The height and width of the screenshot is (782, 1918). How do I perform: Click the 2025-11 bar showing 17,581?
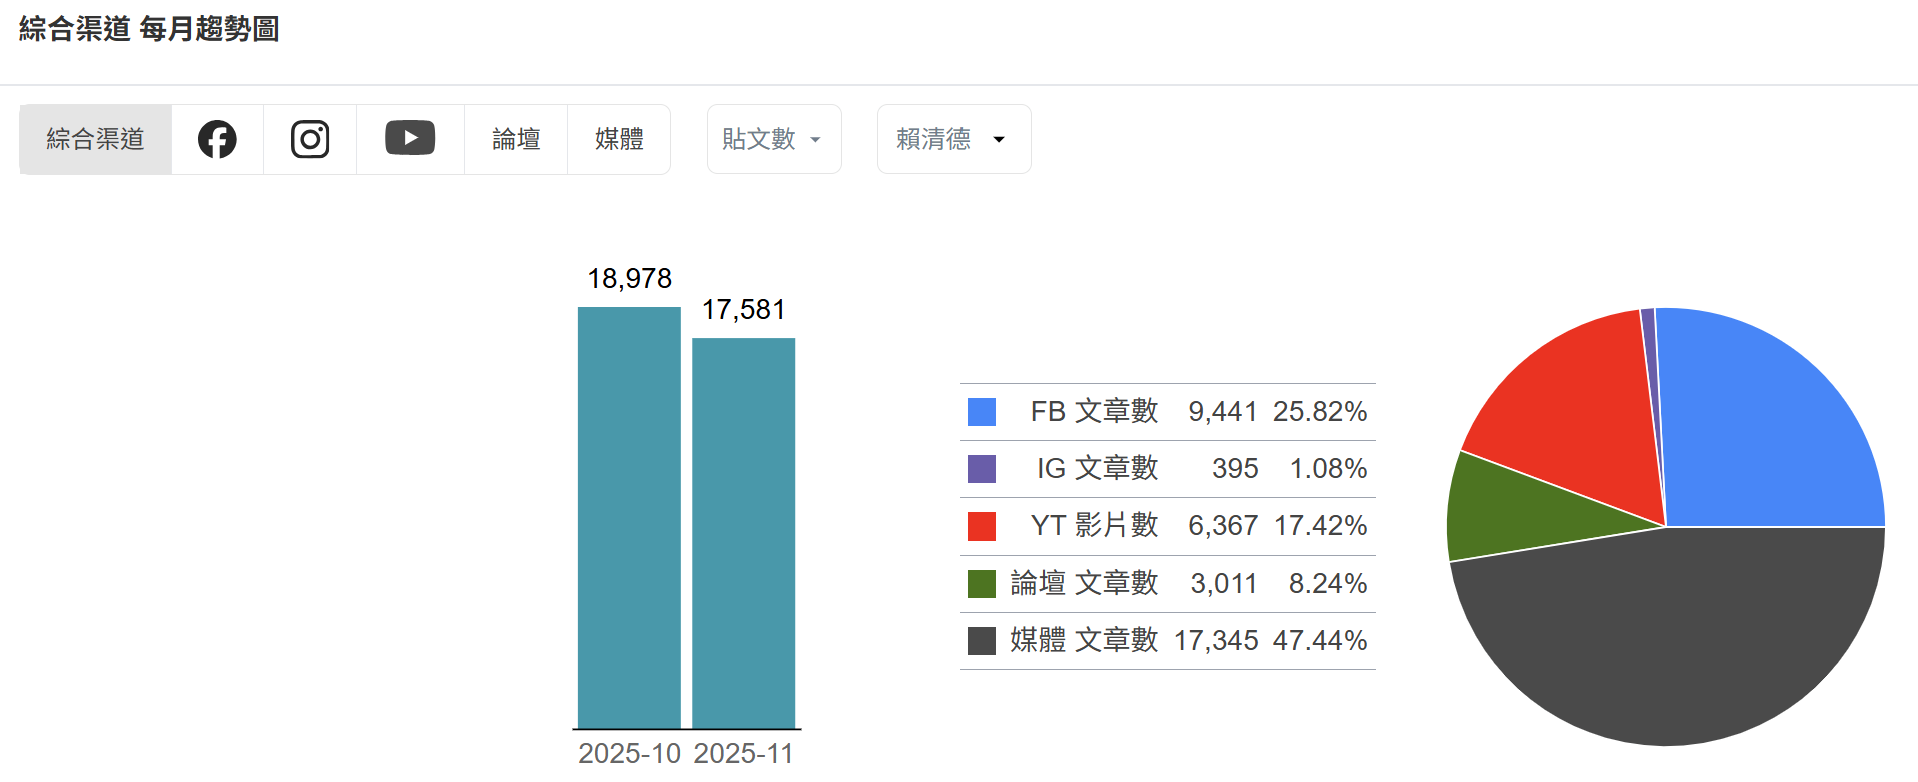[743, 533]
